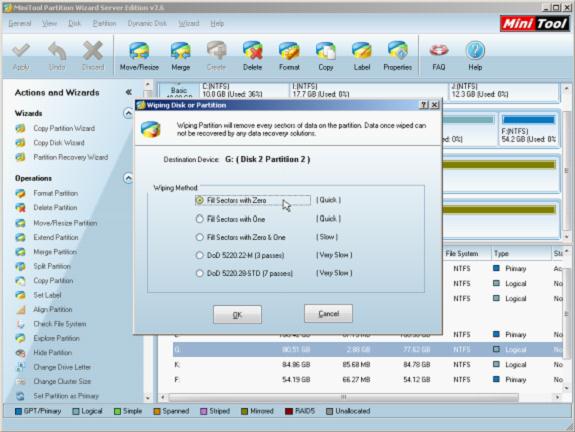Select the Move/Resize toolbar tool
This screenshot has height=432, width=575.
139,56
